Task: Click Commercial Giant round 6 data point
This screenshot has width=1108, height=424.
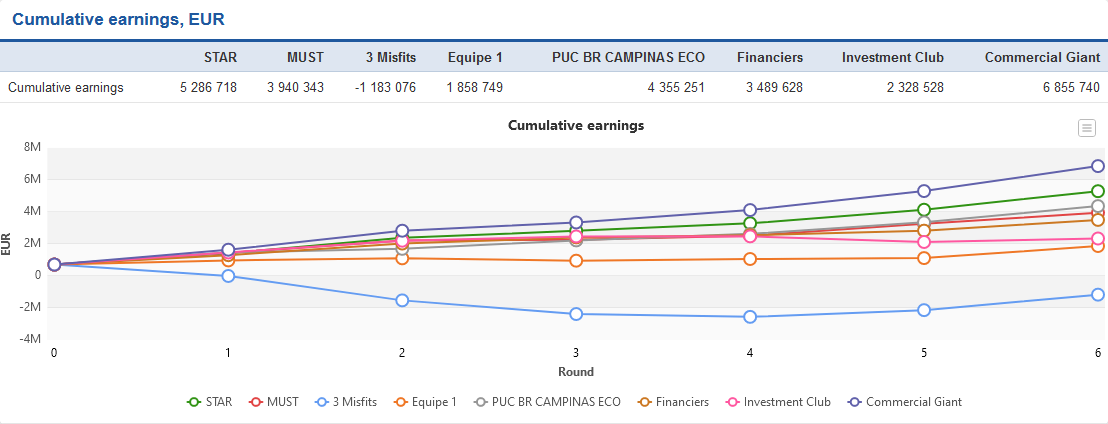Action: click(x=1097, y=166)
